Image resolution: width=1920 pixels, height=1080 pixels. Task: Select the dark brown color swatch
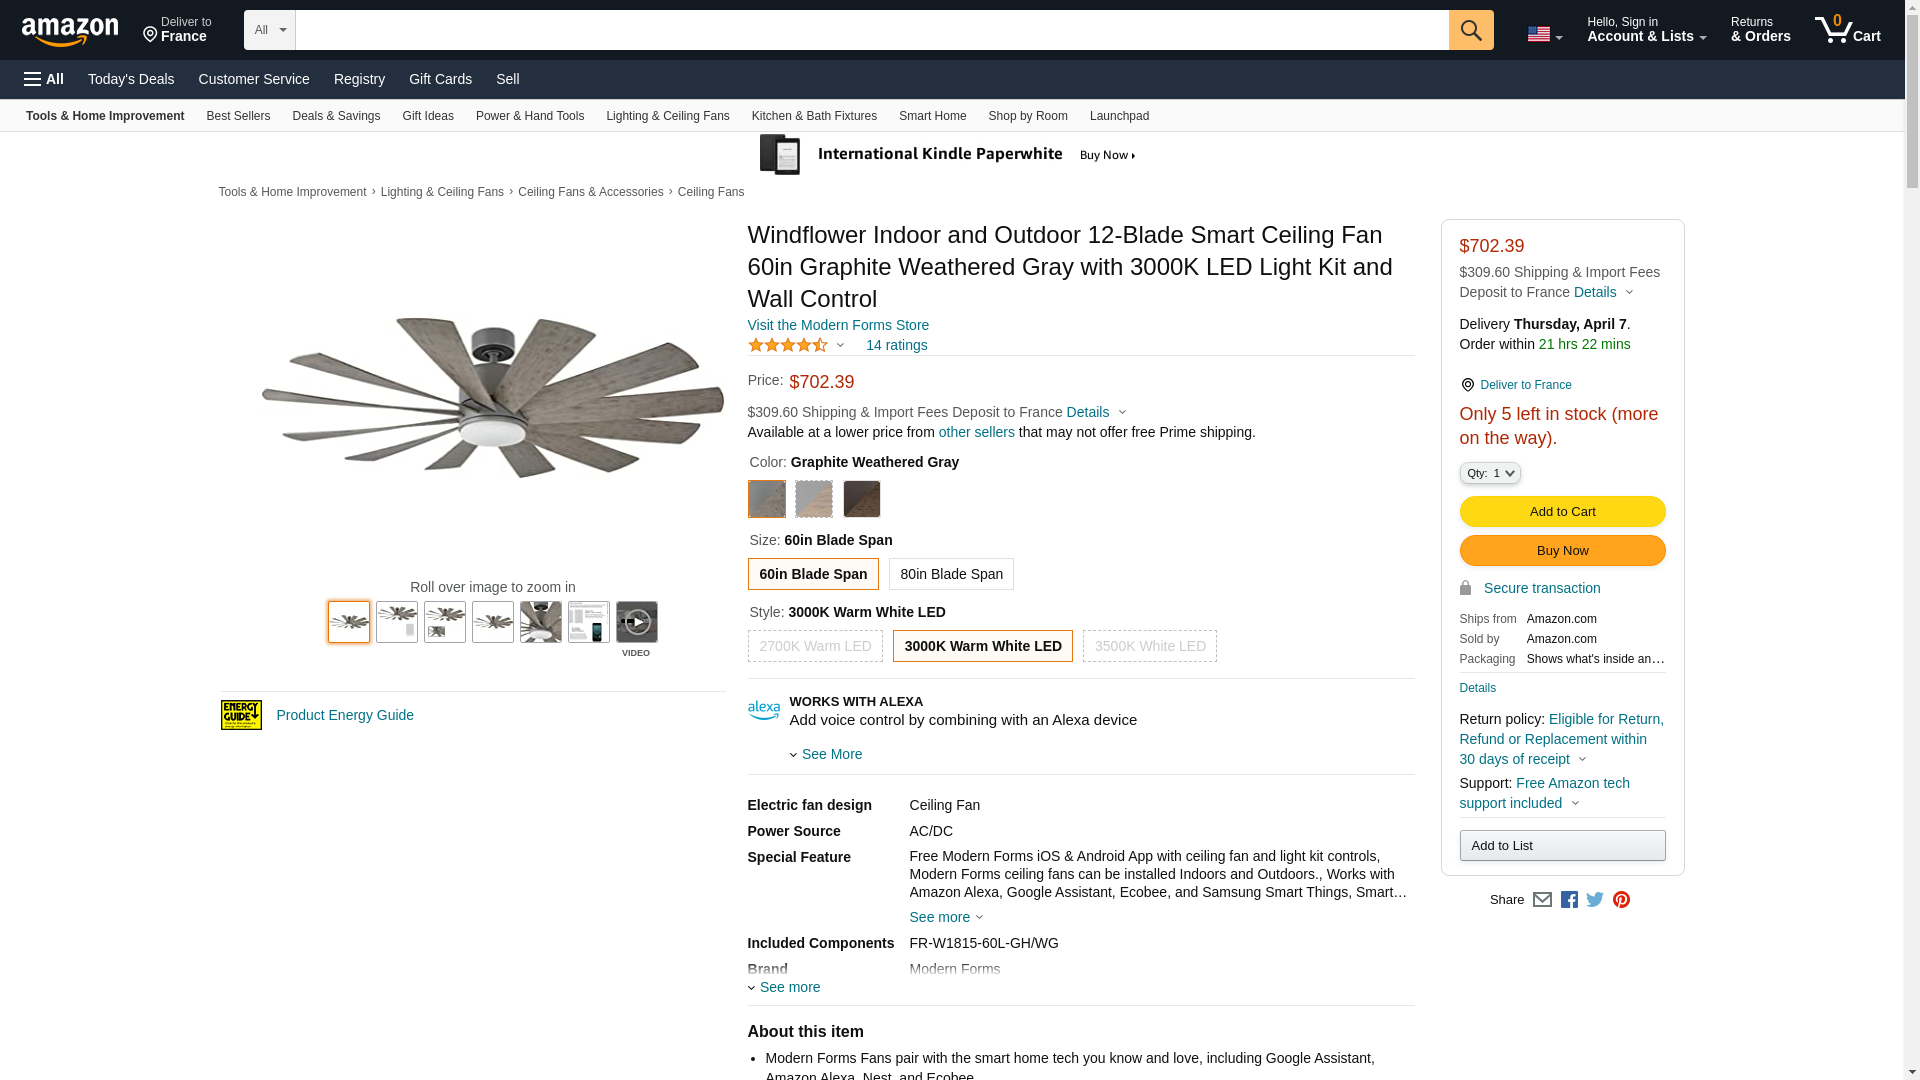861,499
